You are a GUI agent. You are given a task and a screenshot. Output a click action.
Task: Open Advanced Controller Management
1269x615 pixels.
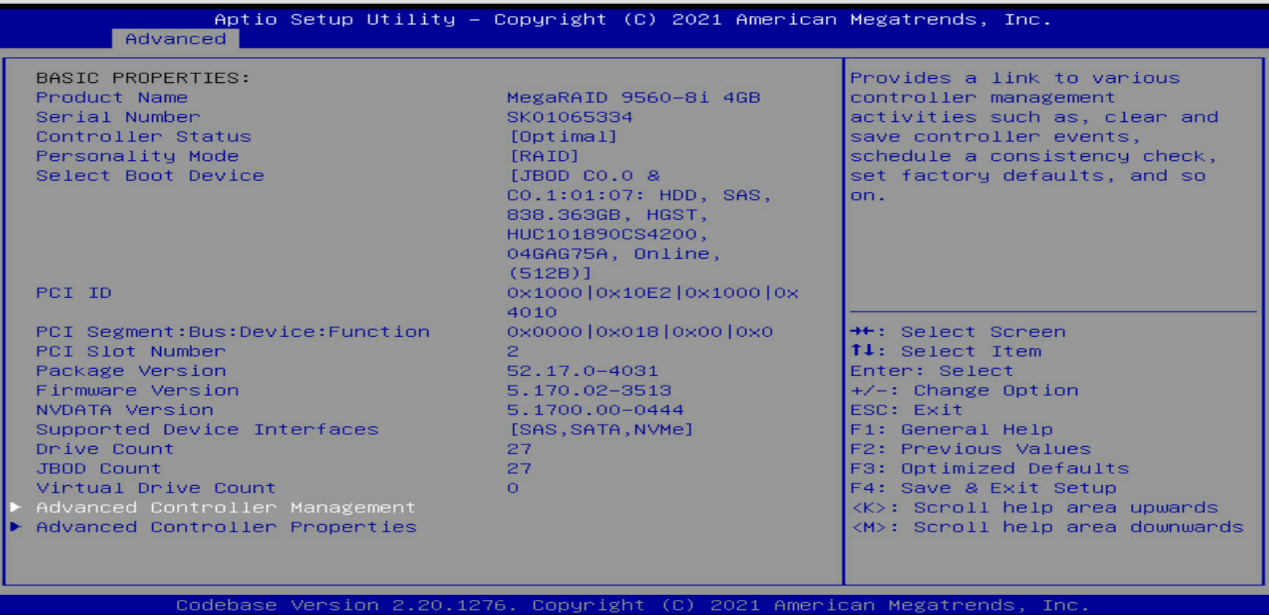(x=226, y=507)
